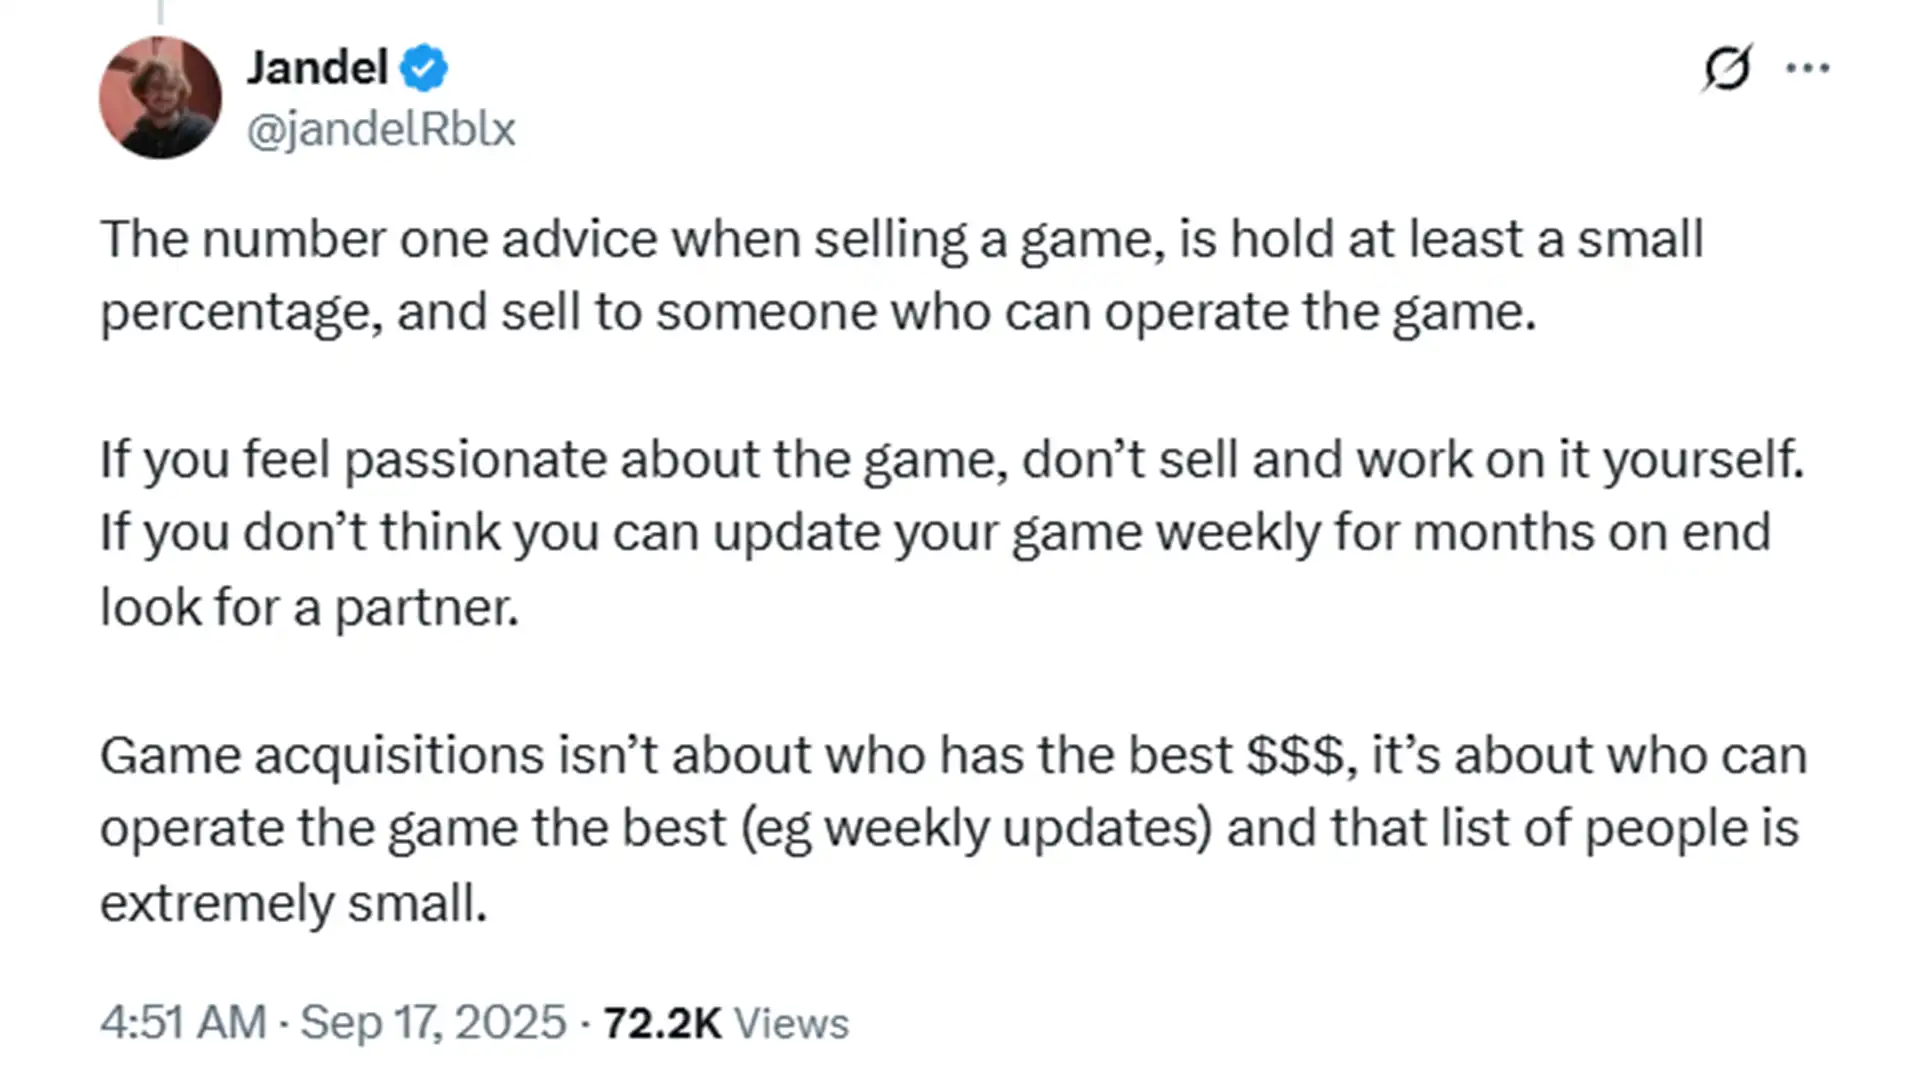The image size is (1920, 1080).
Task: Open the Grok explain-post icon
Action: [1727, 68]
